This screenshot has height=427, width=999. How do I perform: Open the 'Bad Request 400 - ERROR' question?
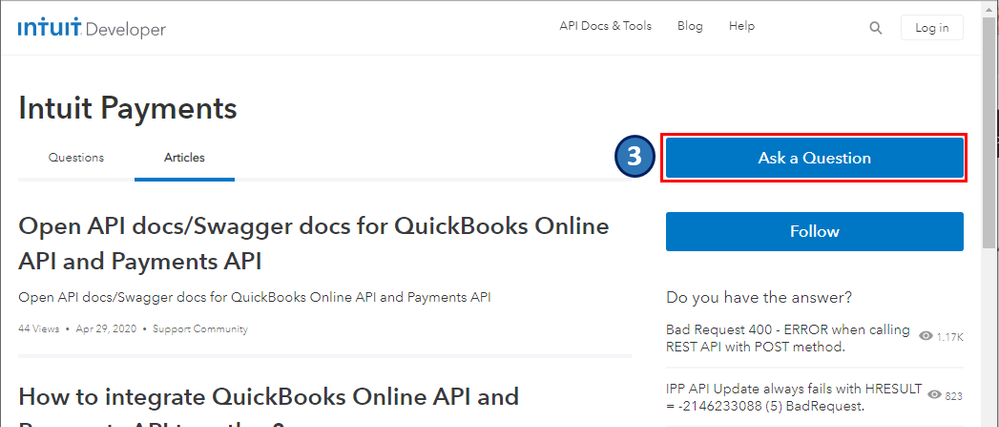pos(788,338)
